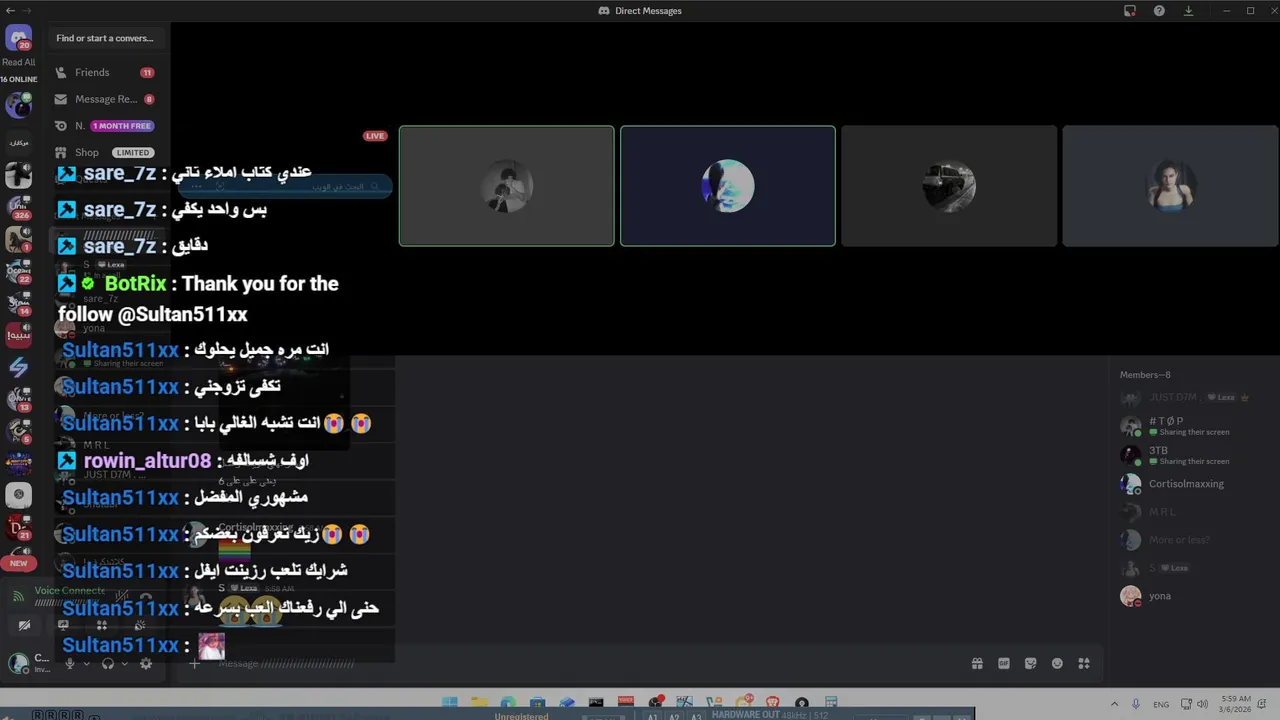This screenshot has width=1280, height=720.
Task: Open Calculator from the taskbar
Action: tap(831, 703)
